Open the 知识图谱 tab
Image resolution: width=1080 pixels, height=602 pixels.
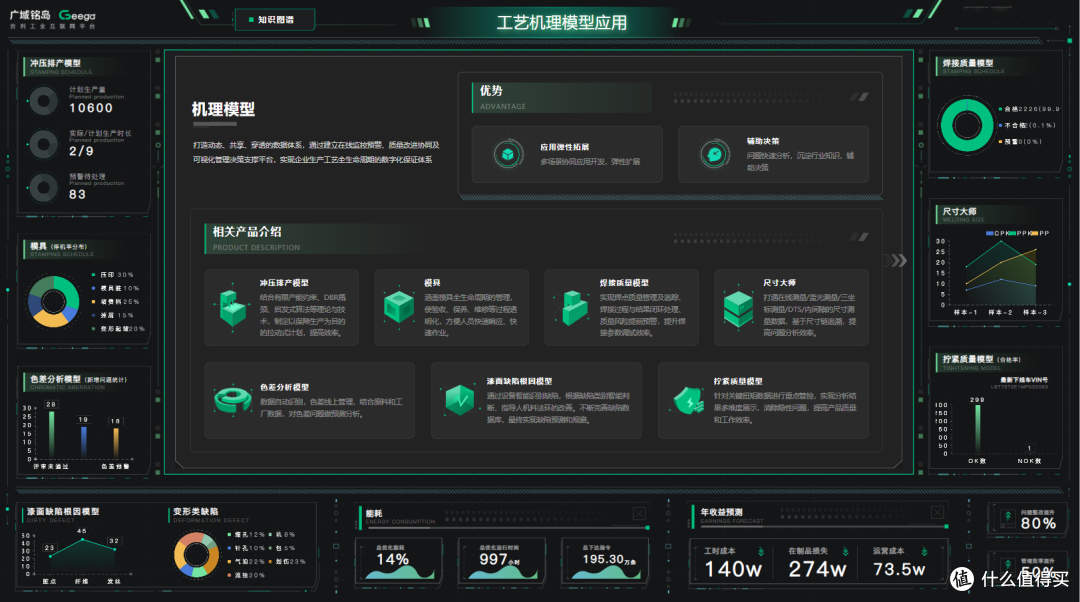(275, 20)
